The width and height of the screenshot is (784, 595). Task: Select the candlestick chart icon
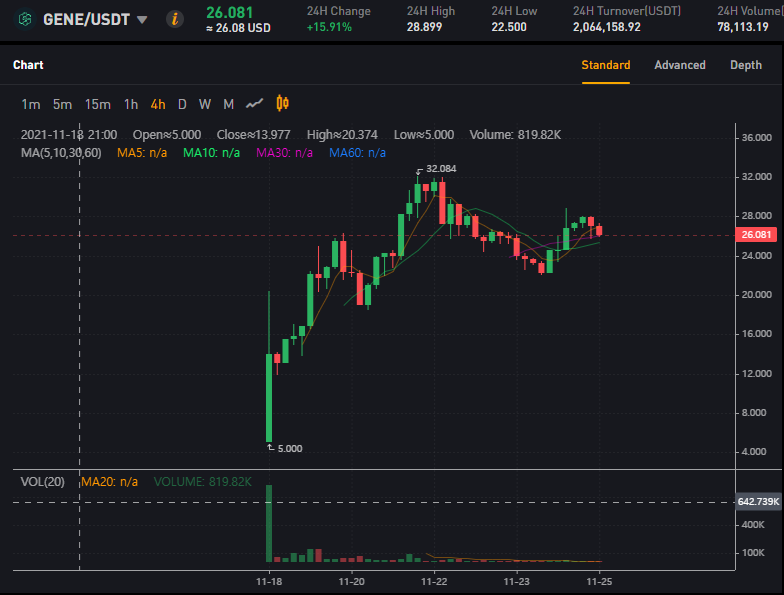(x=282, y=104)
